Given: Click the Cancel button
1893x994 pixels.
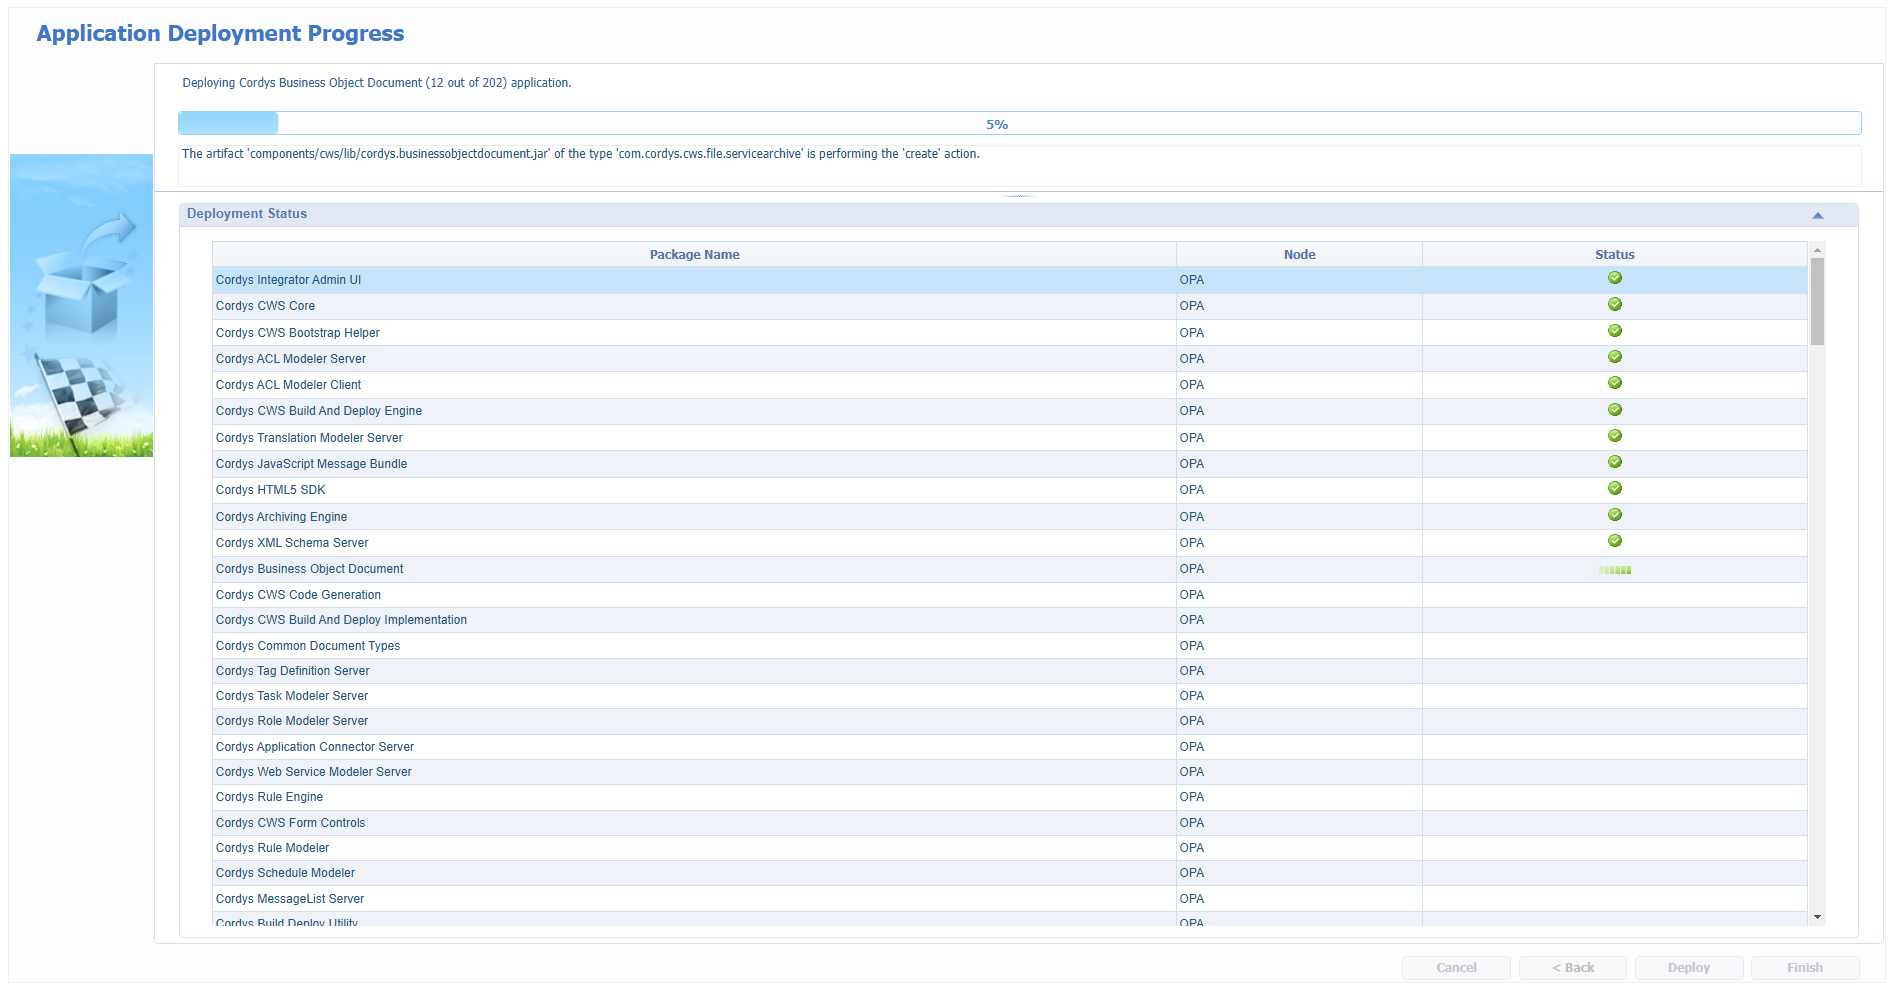Looking at the screenshot, I should 1456,968.
